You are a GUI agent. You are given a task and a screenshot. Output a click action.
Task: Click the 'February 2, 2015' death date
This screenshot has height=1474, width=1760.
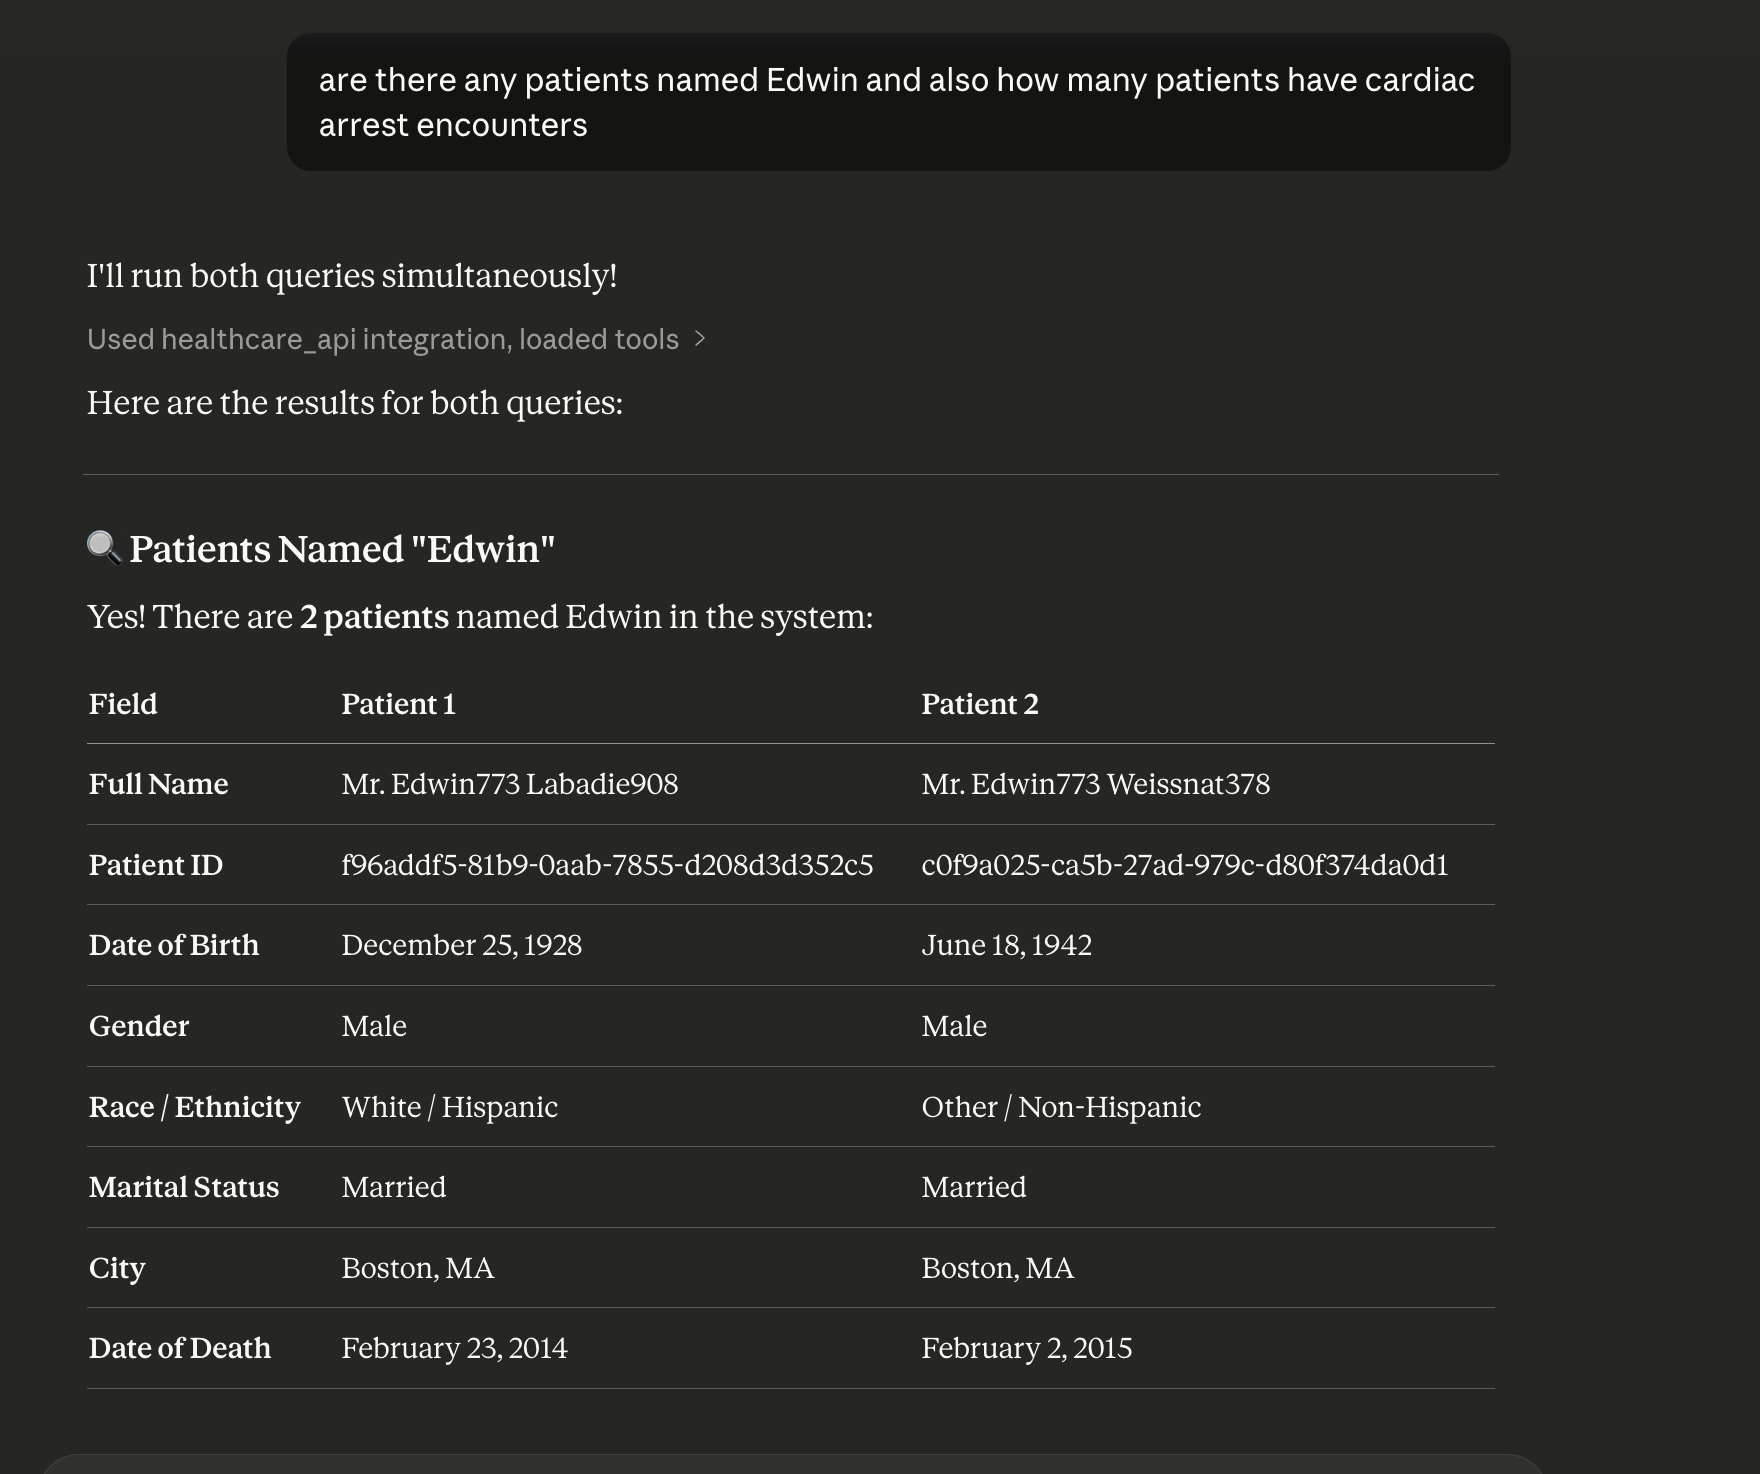1026,1348
